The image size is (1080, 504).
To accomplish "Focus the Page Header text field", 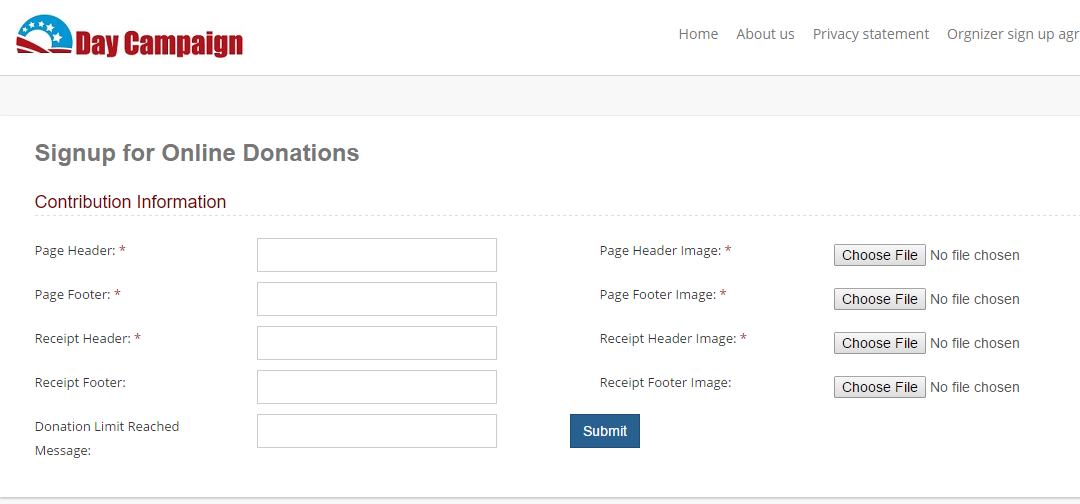I will point(377,255).
